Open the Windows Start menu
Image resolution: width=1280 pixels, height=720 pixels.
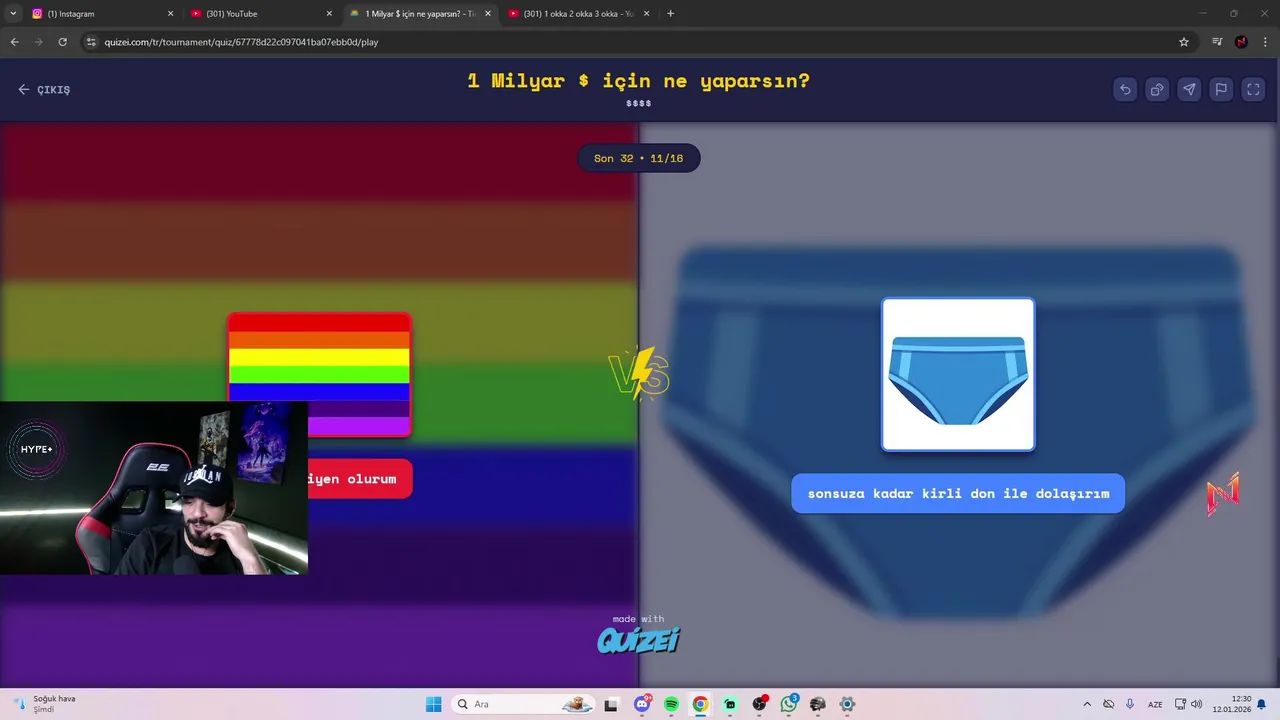click(433, 704)
